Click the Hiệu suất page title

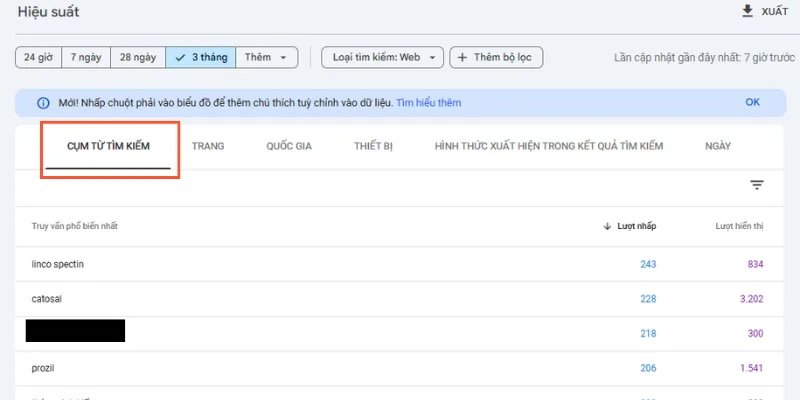pos(48,12)
